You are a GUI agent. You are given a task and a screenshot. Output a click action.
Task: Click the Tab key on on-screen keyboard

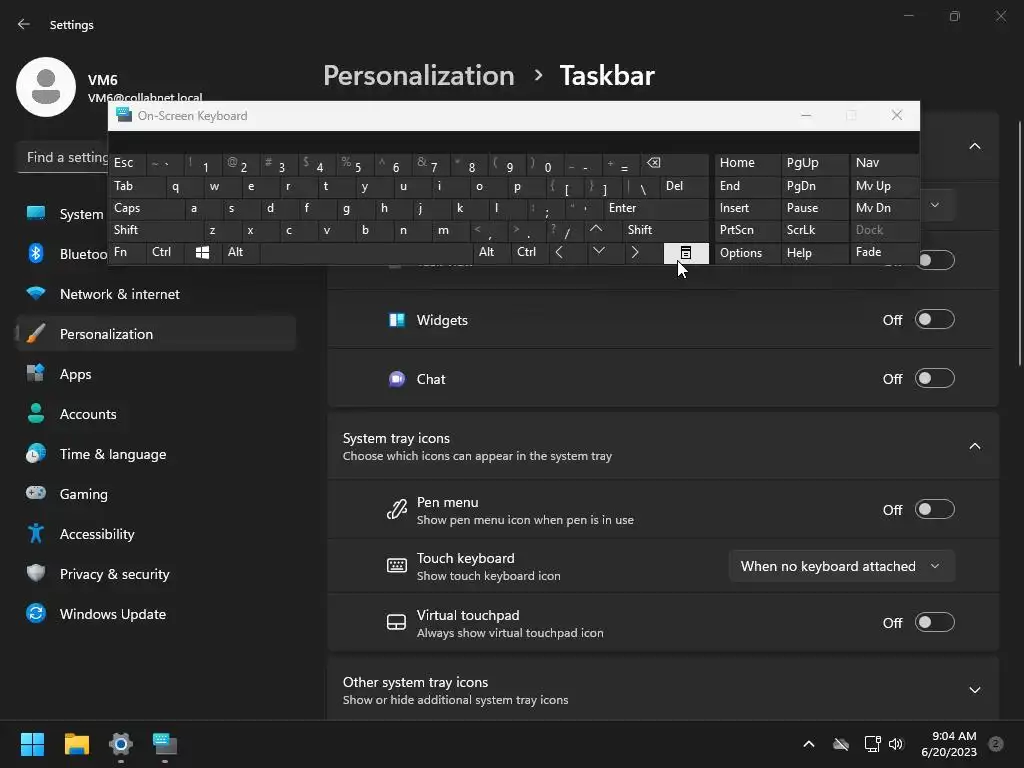coord(136,186)
